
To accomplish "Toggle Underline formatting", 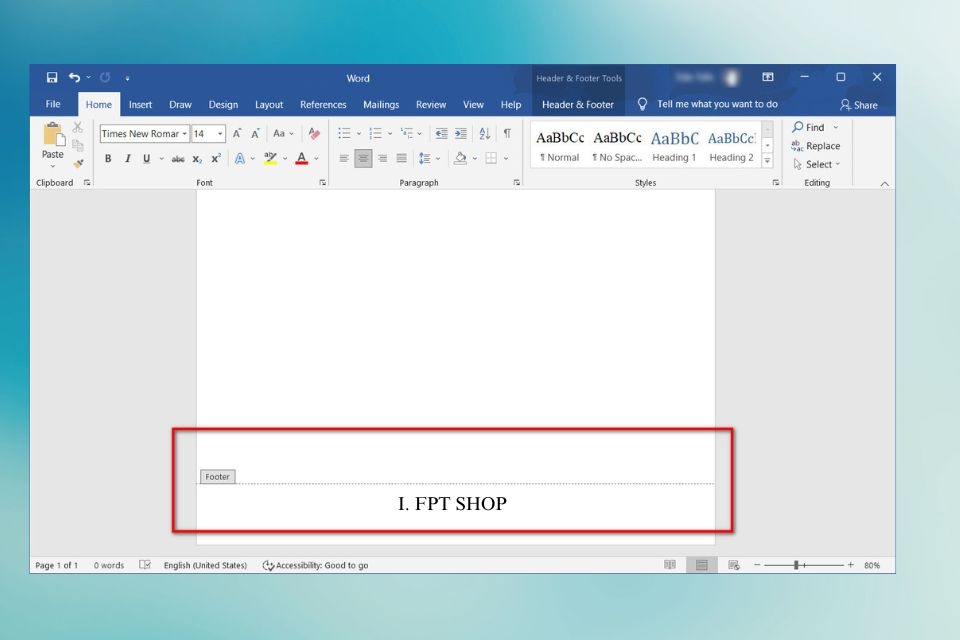I will click(x=146, y=159).
